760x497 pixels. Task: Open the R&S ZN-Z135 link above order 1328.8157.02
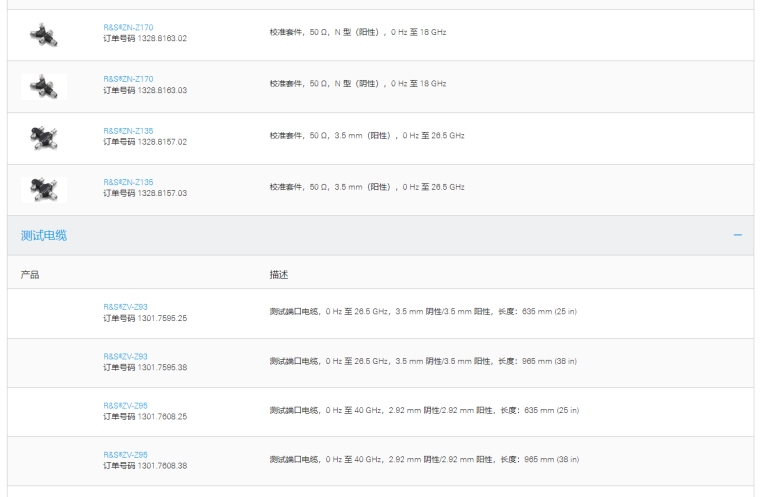click(128, 130)
